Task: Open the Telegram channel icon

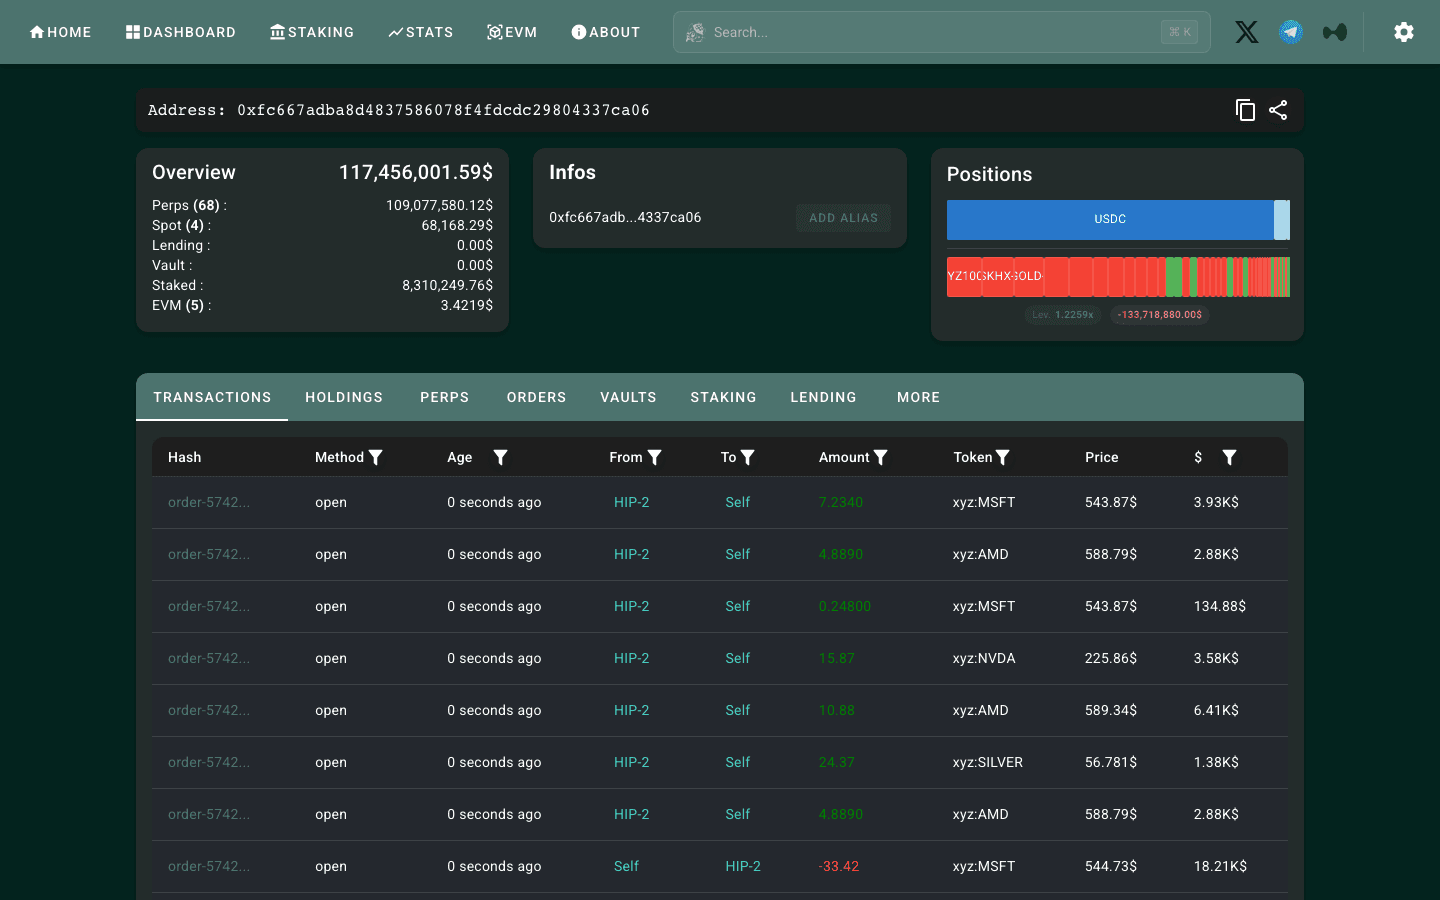Action: click(x=1291, y=32)
